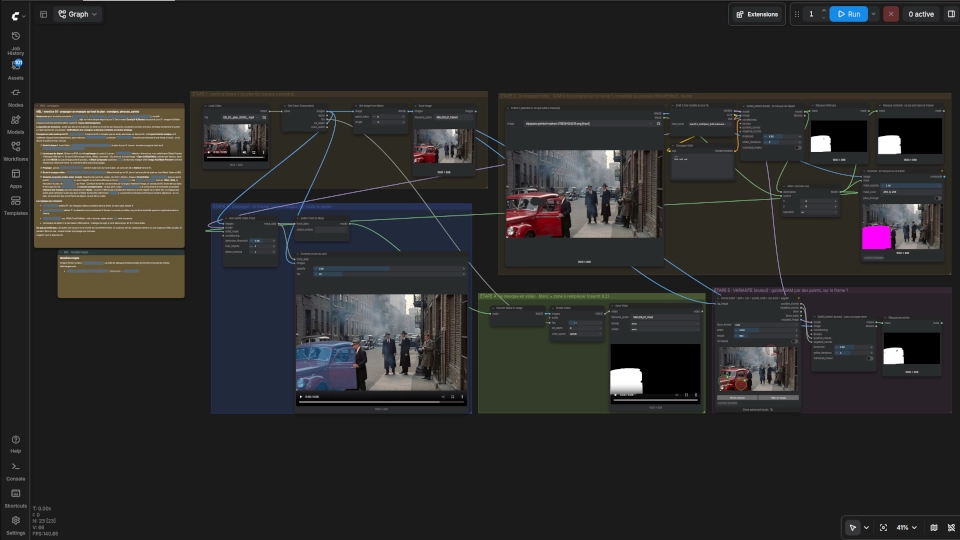The width and height of the screenshot is (960, 540).
Task: Open the Workflows panel
Action: [x=15, y=151]
